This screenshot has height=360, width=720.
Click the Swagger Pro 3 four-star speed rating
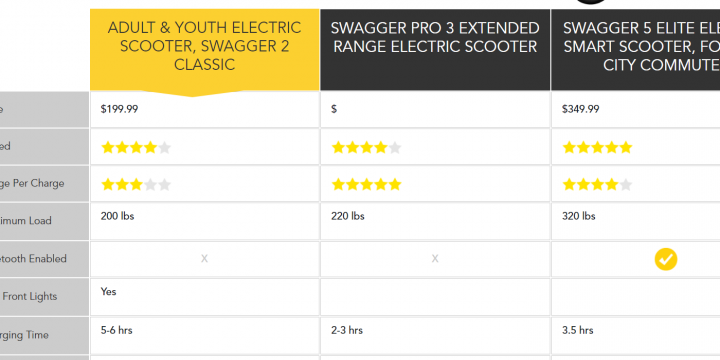click(366, 147)
